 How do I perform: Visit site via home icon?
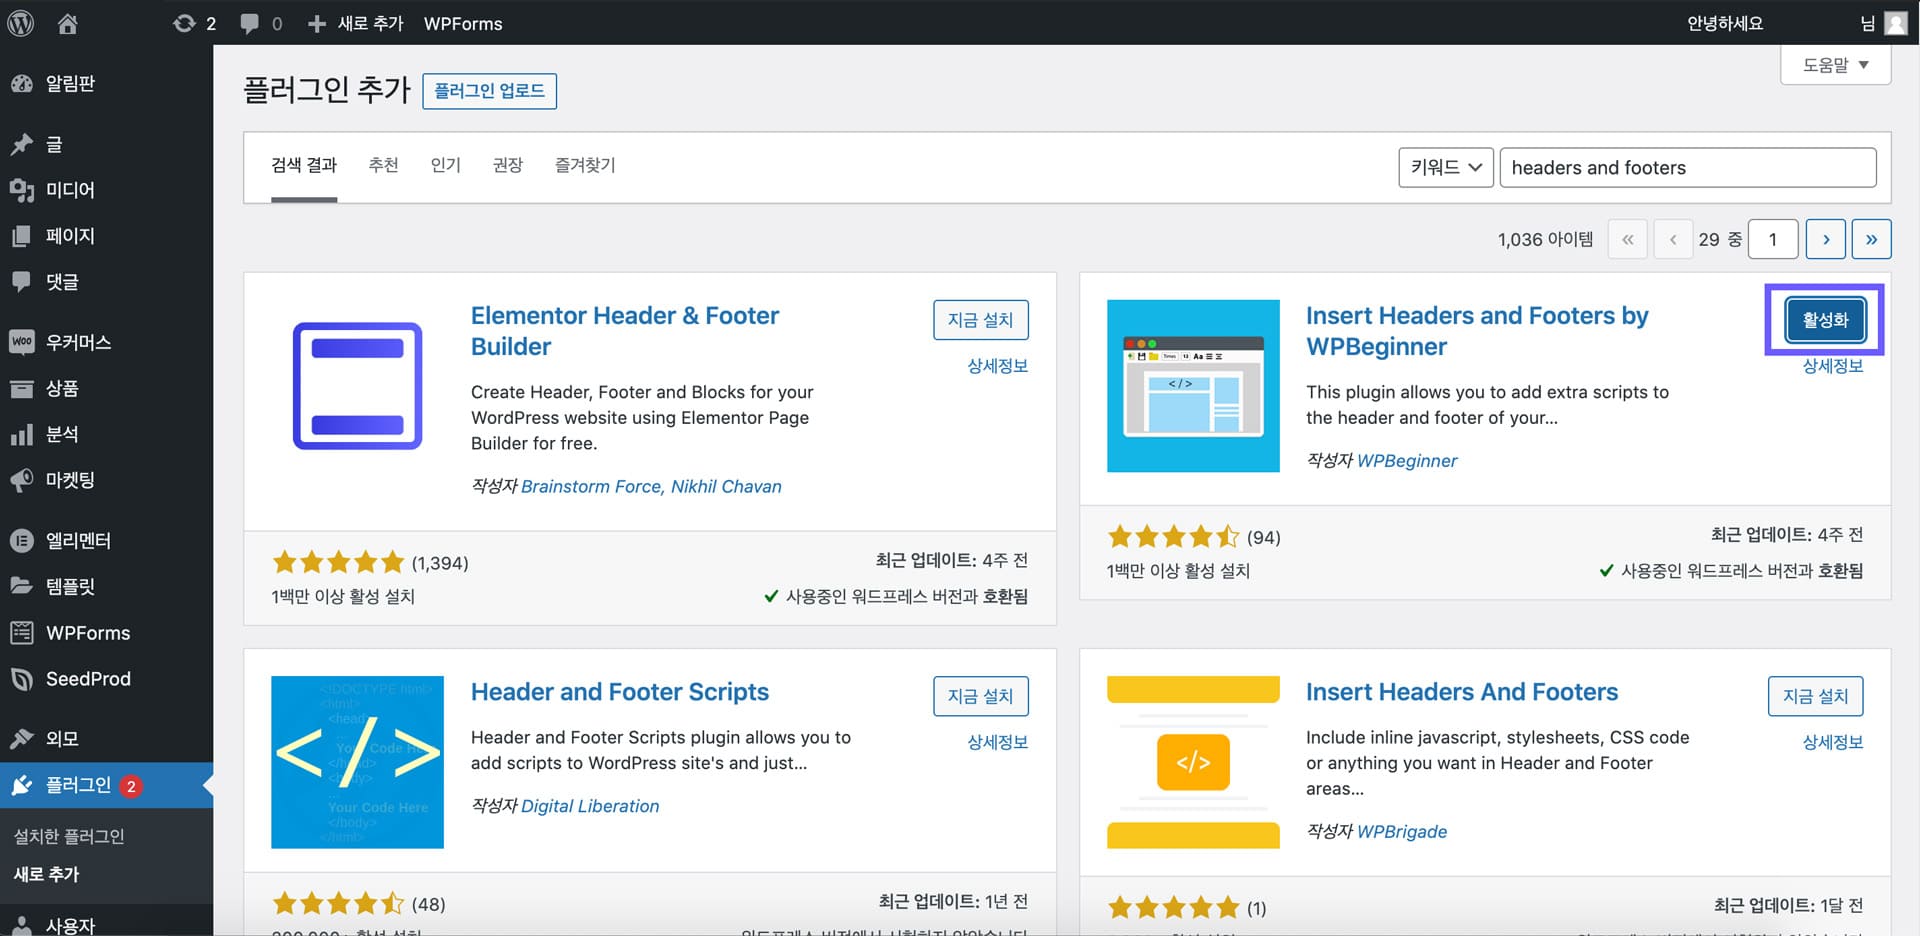click(67, 23)
